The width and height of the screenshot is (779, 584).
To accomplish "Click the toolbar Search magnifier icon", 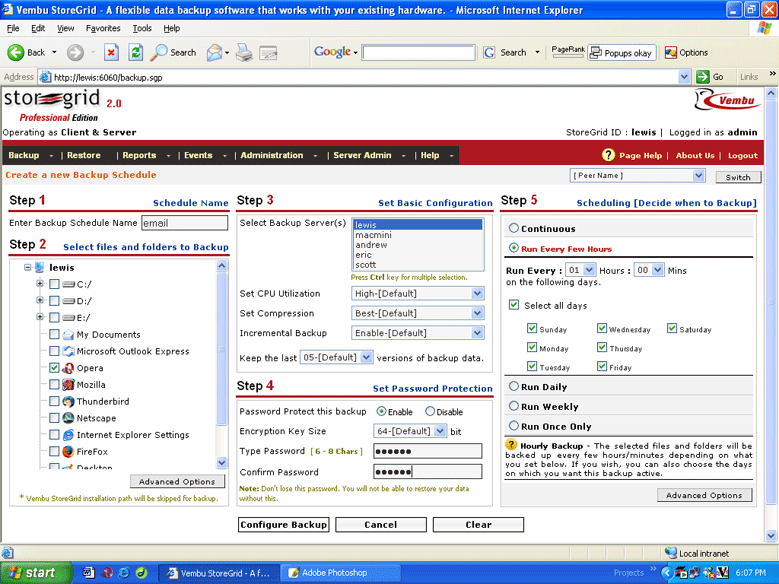I will (x=158, y=52).
